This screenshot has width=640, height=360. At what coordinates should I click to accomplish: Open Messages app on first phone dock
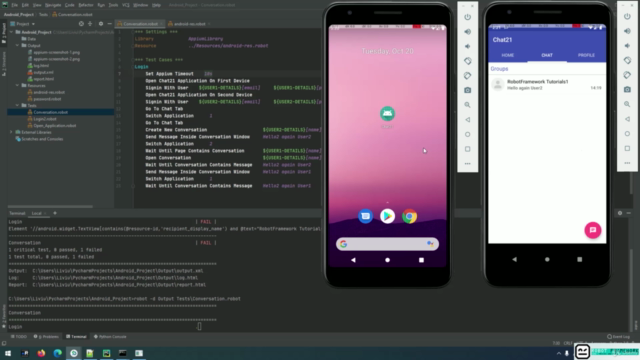[x=365, y=216]
